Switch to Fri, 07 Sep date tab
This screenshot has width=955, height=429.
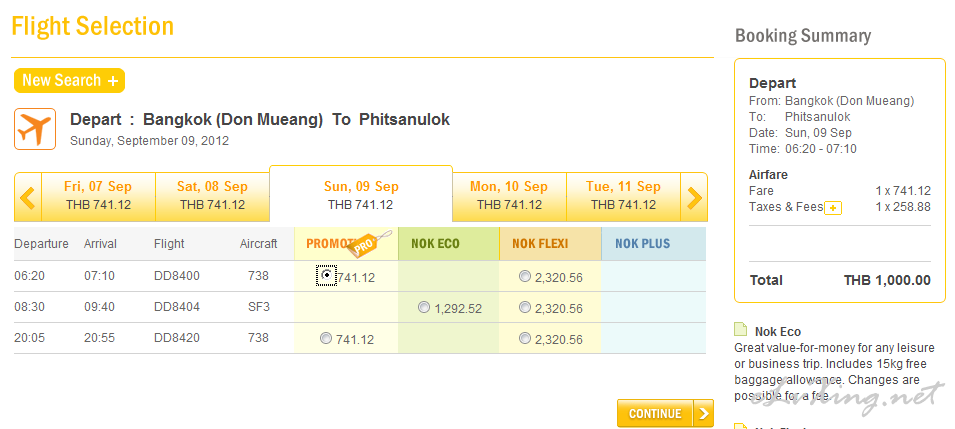[x=97, y=196]
